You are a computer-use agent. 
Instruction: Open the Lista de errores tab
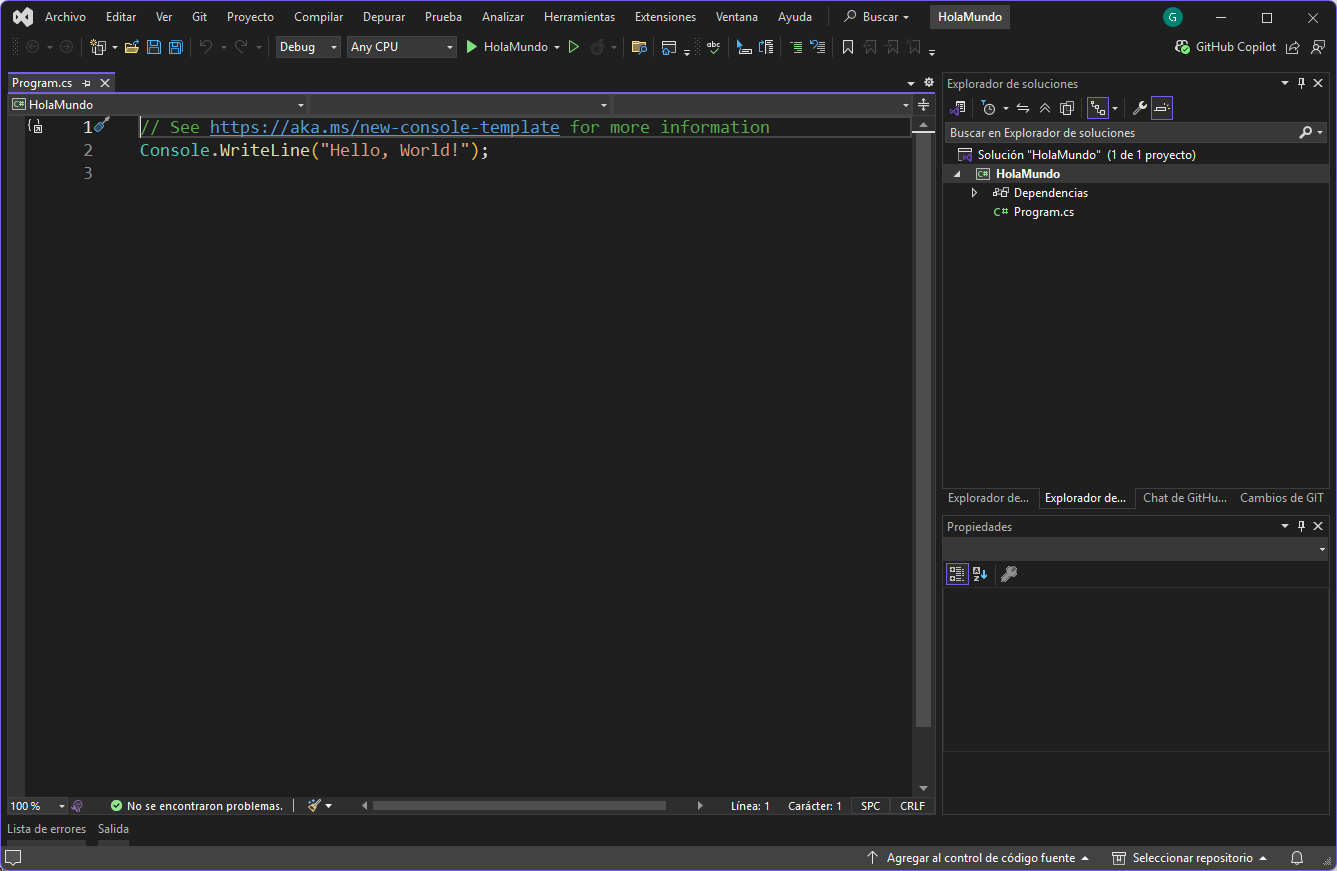click(x=46, y=829)
